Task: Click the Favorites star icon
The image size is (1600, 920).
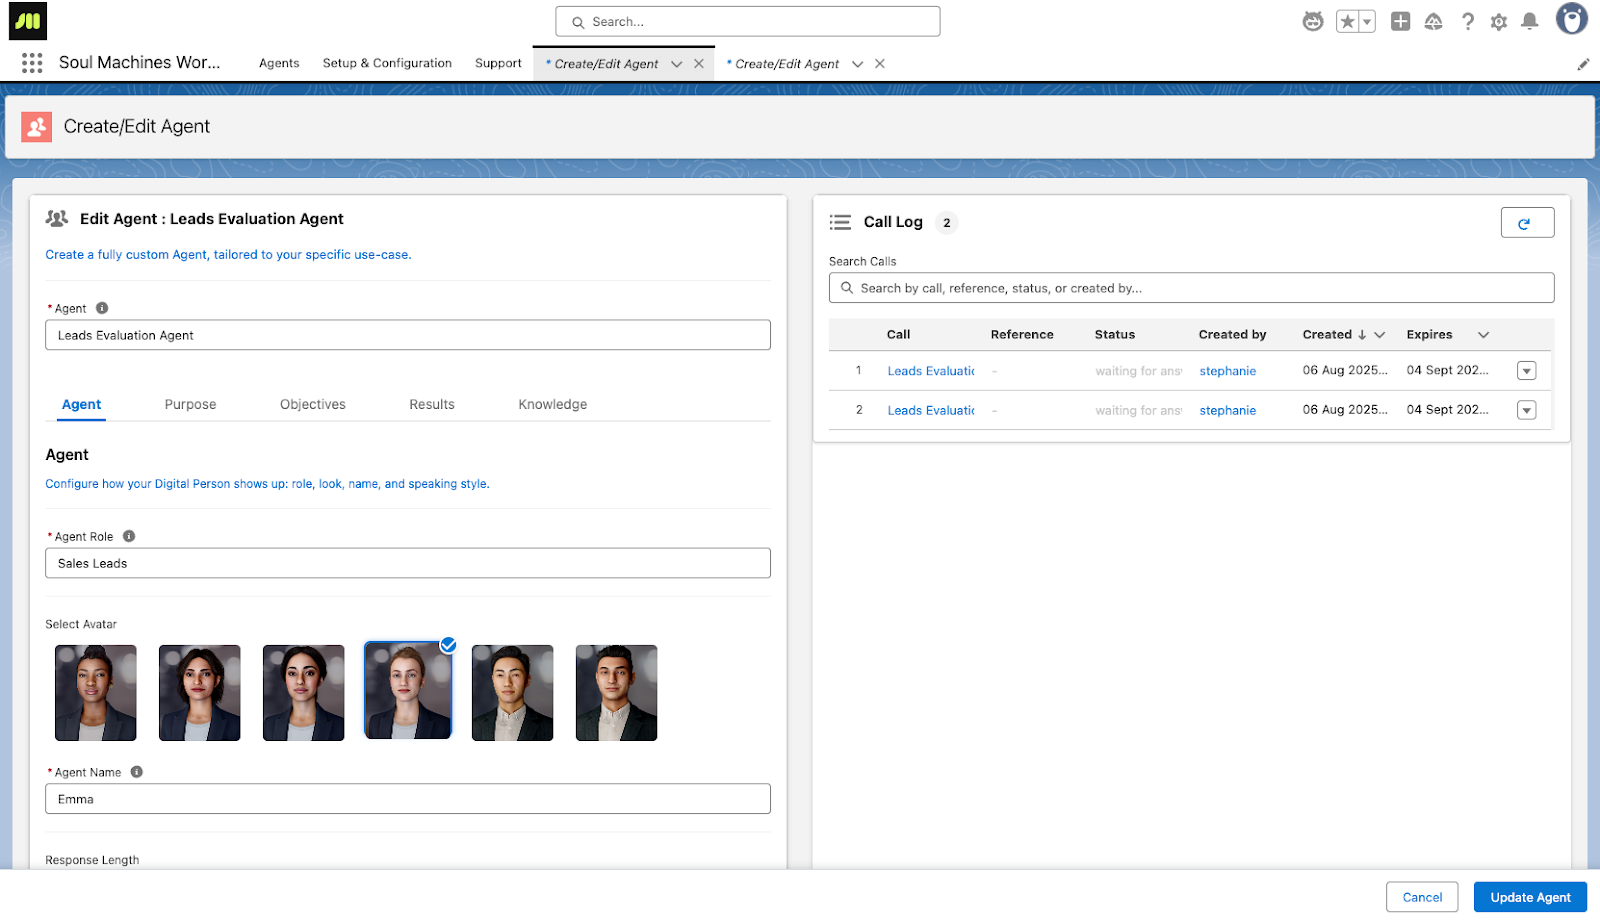Action: tap(1348, 21)
